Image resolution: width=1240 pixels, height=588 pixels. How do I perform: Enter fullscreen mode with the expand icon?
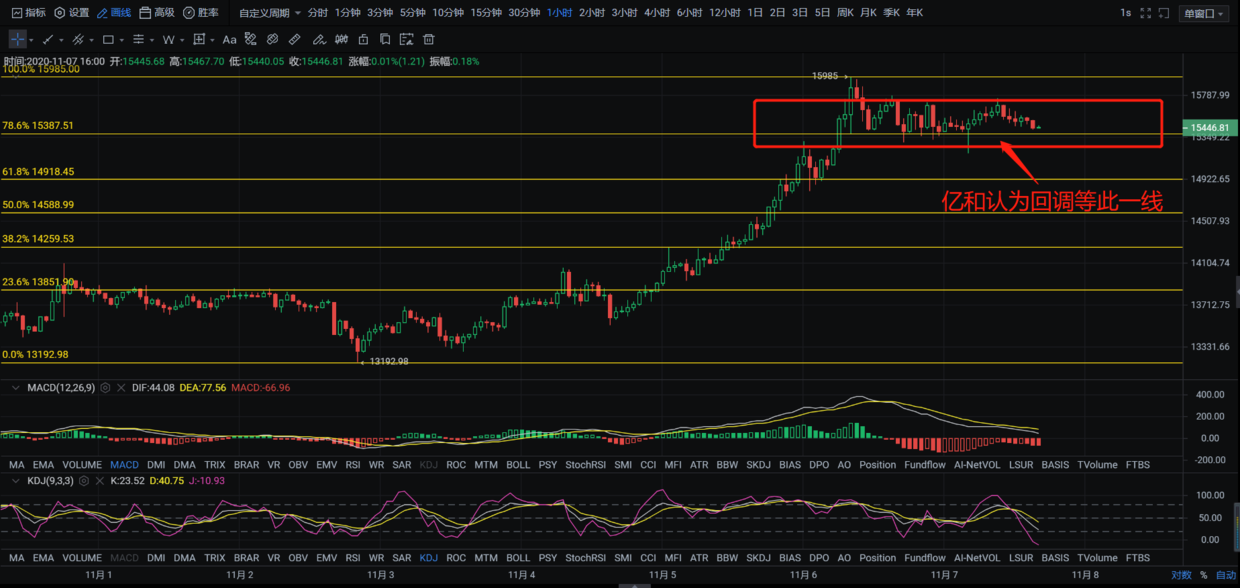[1145, 13]
